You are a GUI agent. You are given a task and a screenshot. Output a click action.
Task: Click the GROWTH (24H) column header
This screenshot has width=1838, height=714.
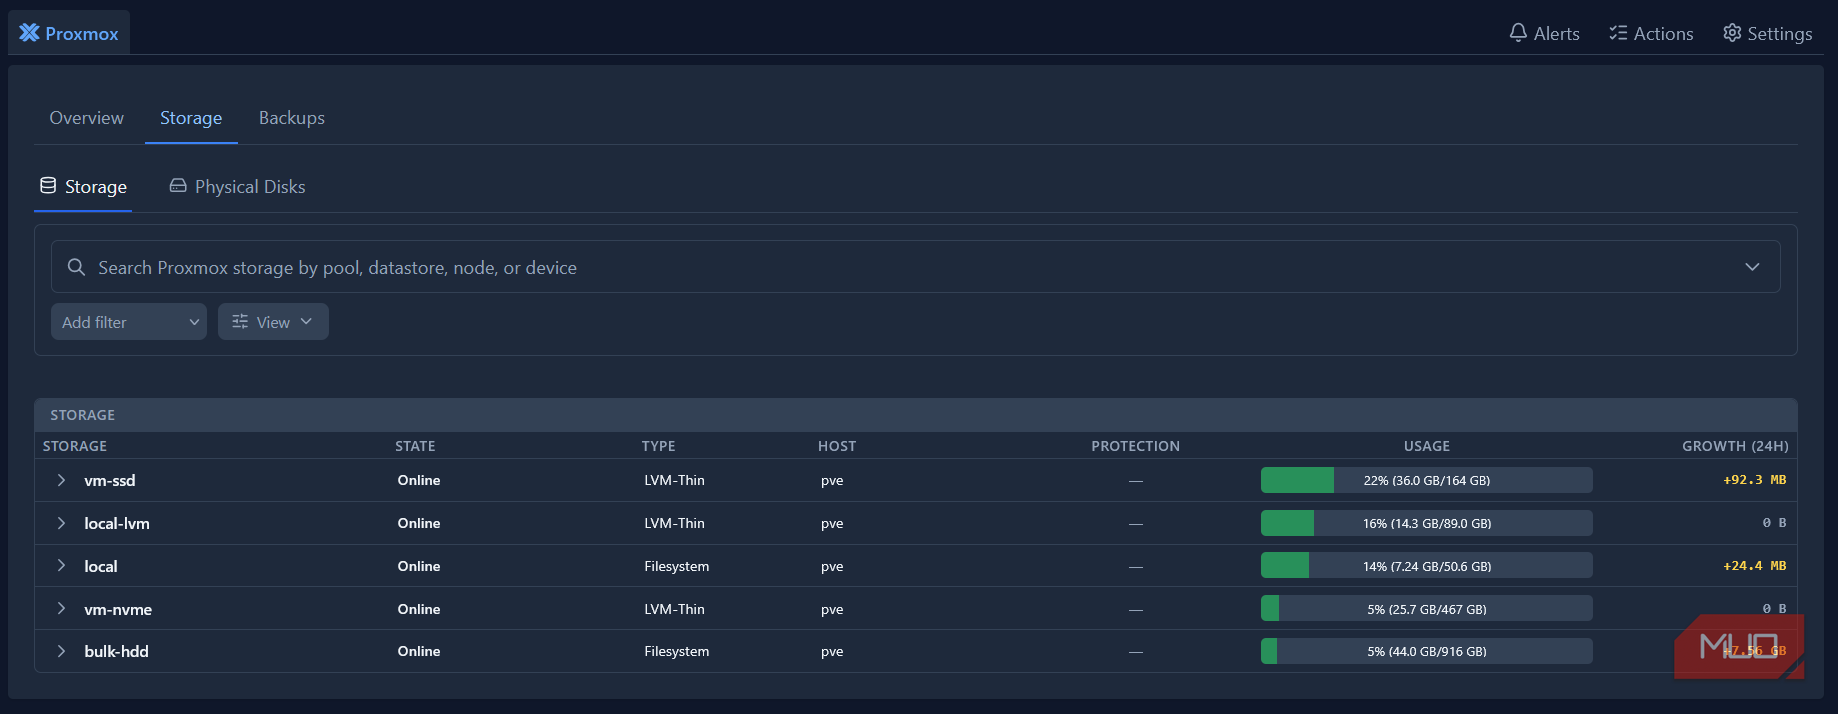click(x=1735, y=446)
